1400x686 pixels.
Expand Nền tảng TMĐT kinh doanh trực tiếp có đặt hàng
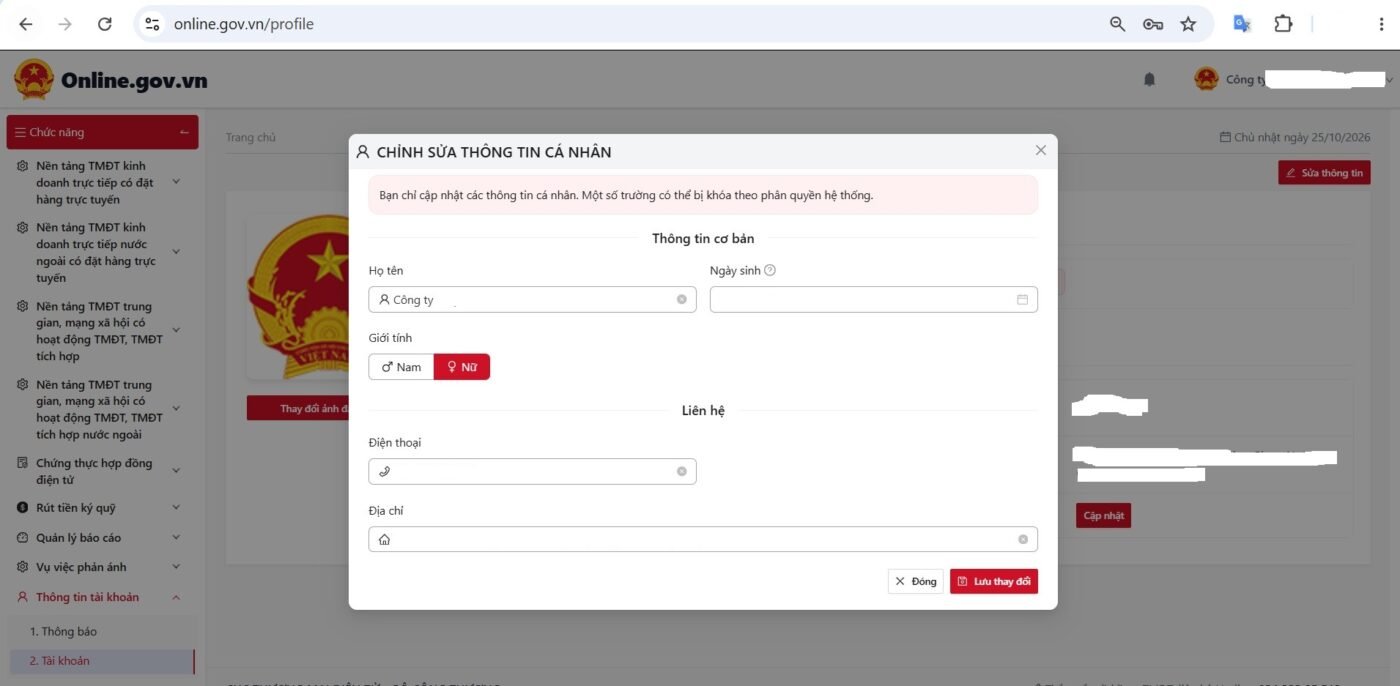point(100,183)
